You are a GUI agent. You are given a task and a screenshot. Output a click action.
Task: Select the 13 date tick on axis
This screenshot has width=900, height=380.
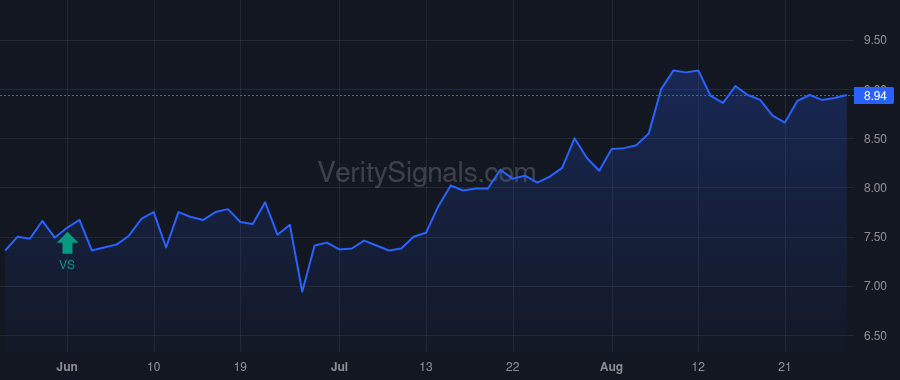(x=426, y=366)
